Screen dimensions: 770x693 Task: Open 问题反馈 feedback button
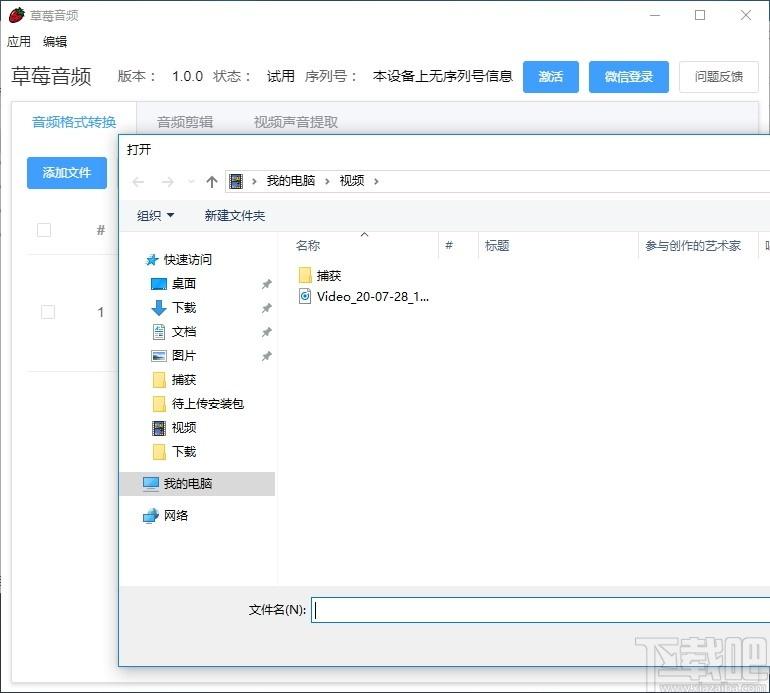pyautogui.click(x=718, y=77)
